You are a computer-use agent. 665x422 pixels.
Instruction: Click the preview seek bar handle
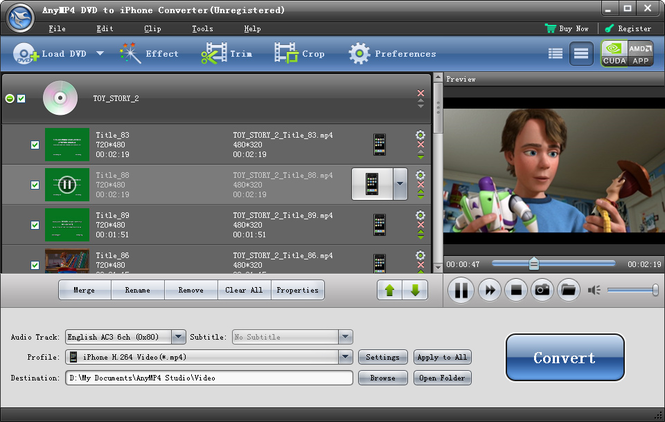[534, 264]
